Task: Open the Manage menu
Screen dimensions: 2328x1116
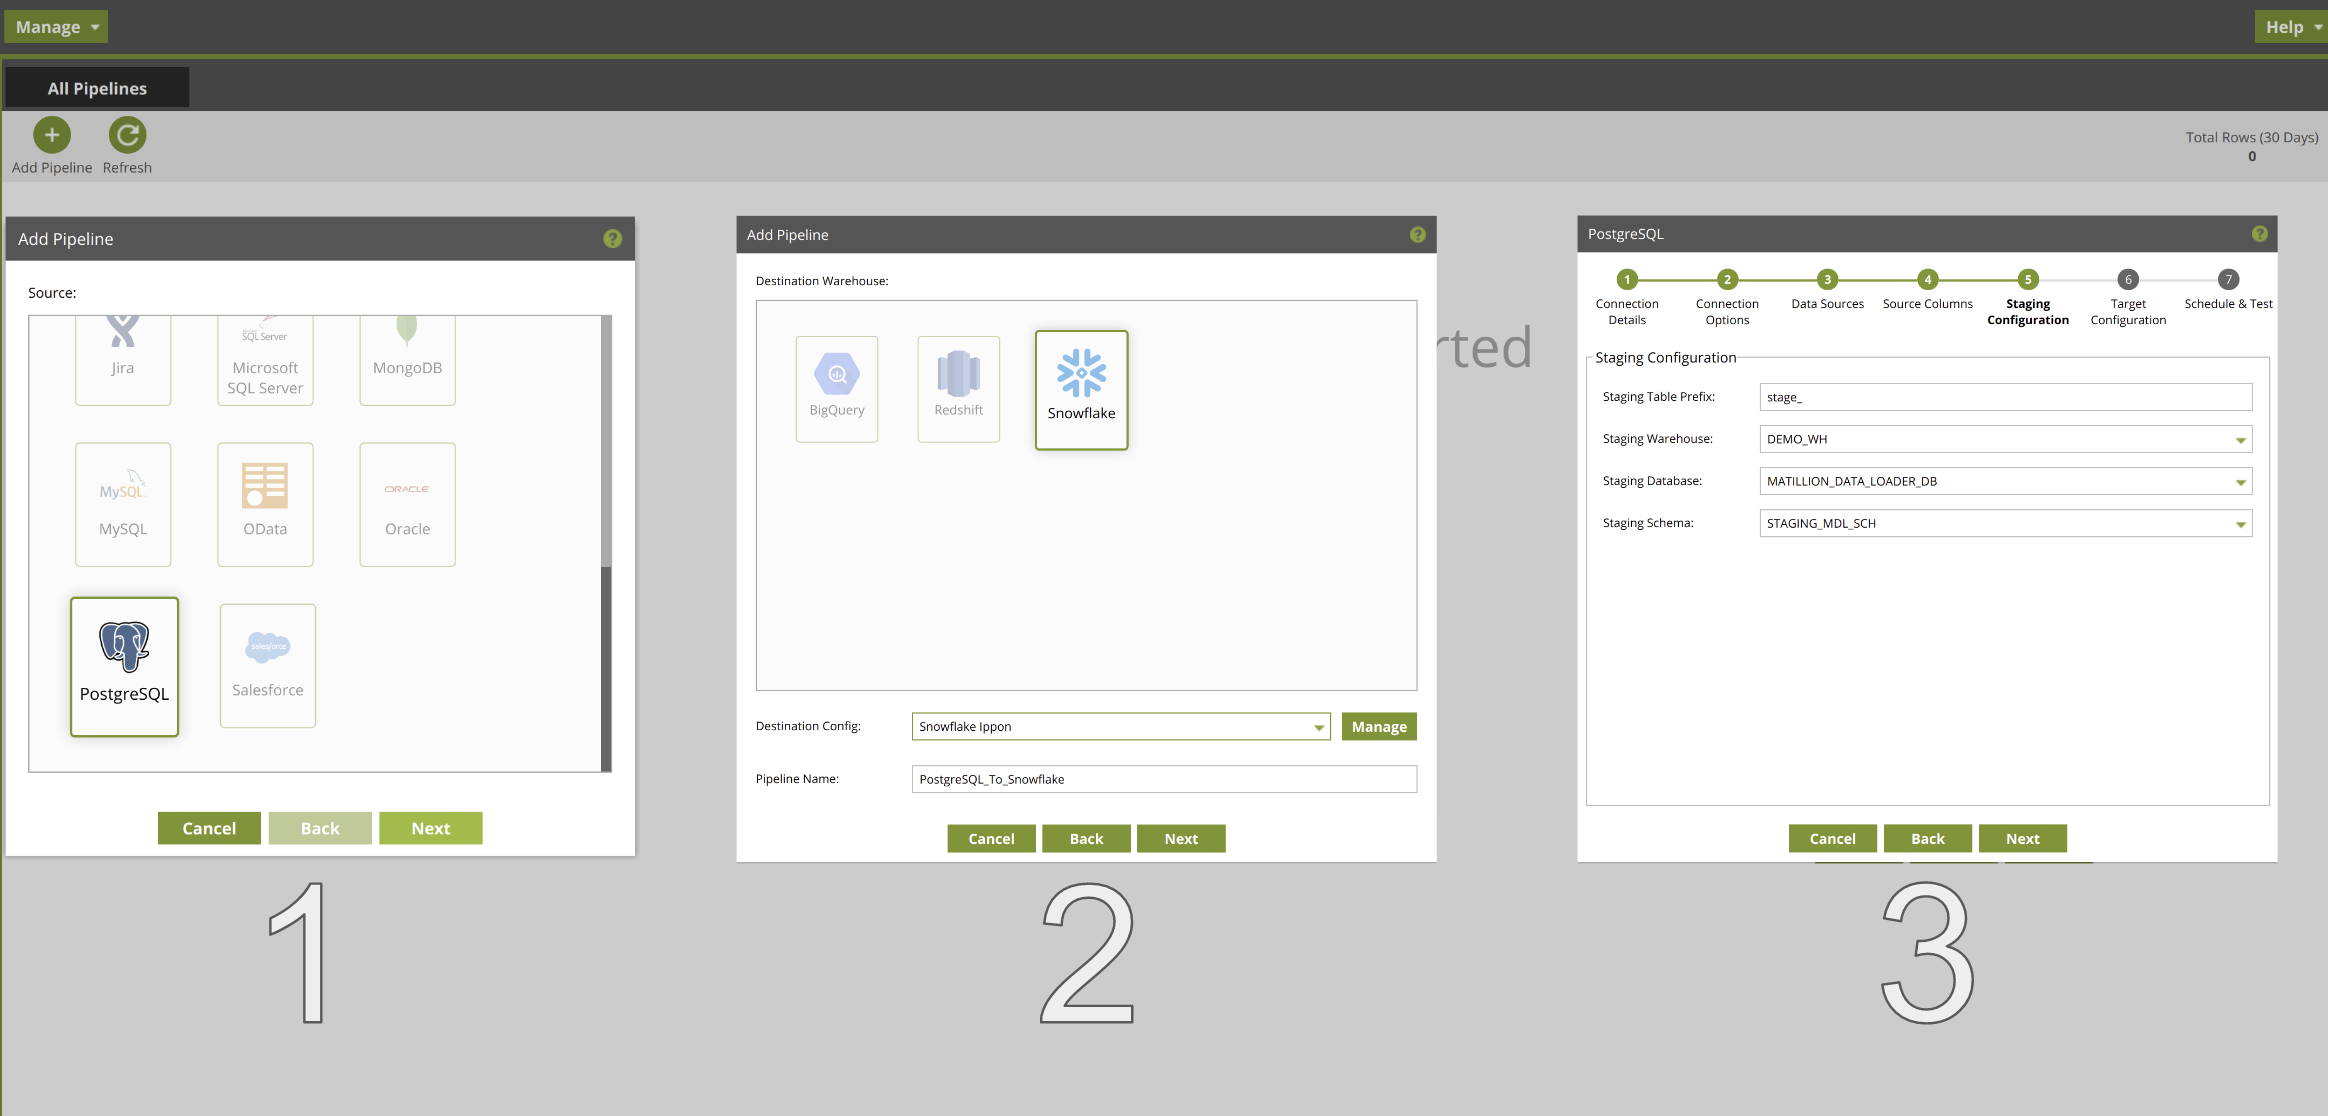Action: 56,27
